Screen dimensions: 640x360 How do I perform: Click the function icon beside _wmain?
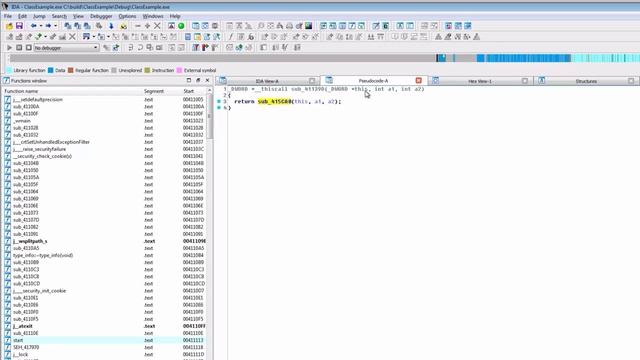click(7, 121)
